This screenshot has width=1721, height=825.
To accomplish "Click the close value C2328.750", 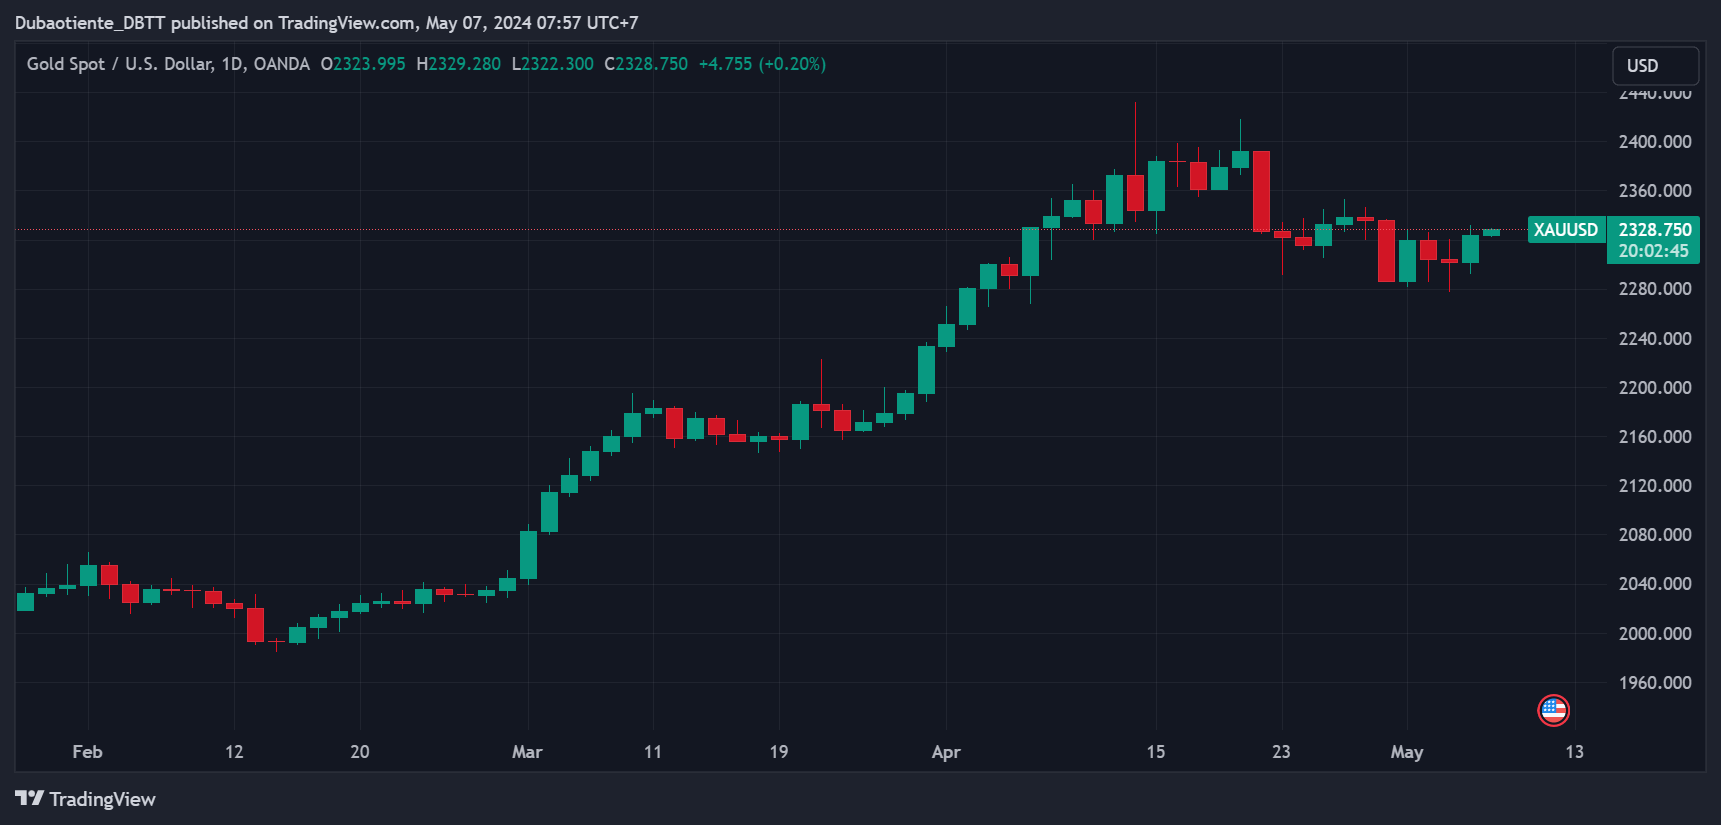I will coord(646,64).
